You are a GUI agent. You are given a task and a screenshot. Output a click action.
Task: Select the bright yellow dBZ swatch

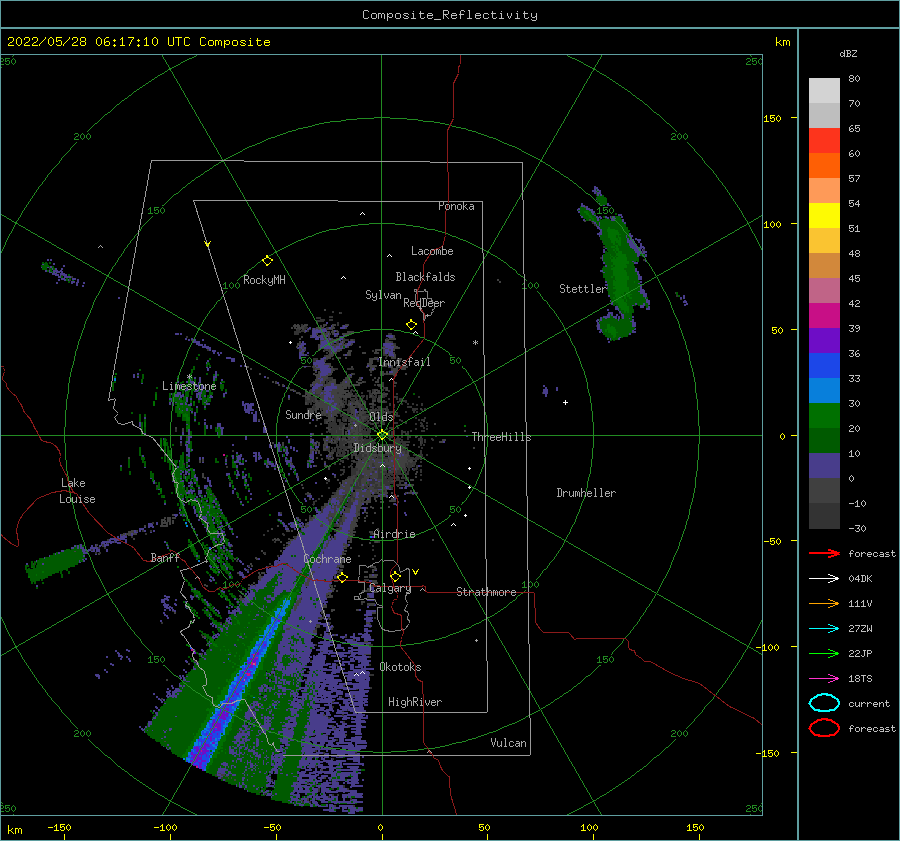click(x=824, y=216)
